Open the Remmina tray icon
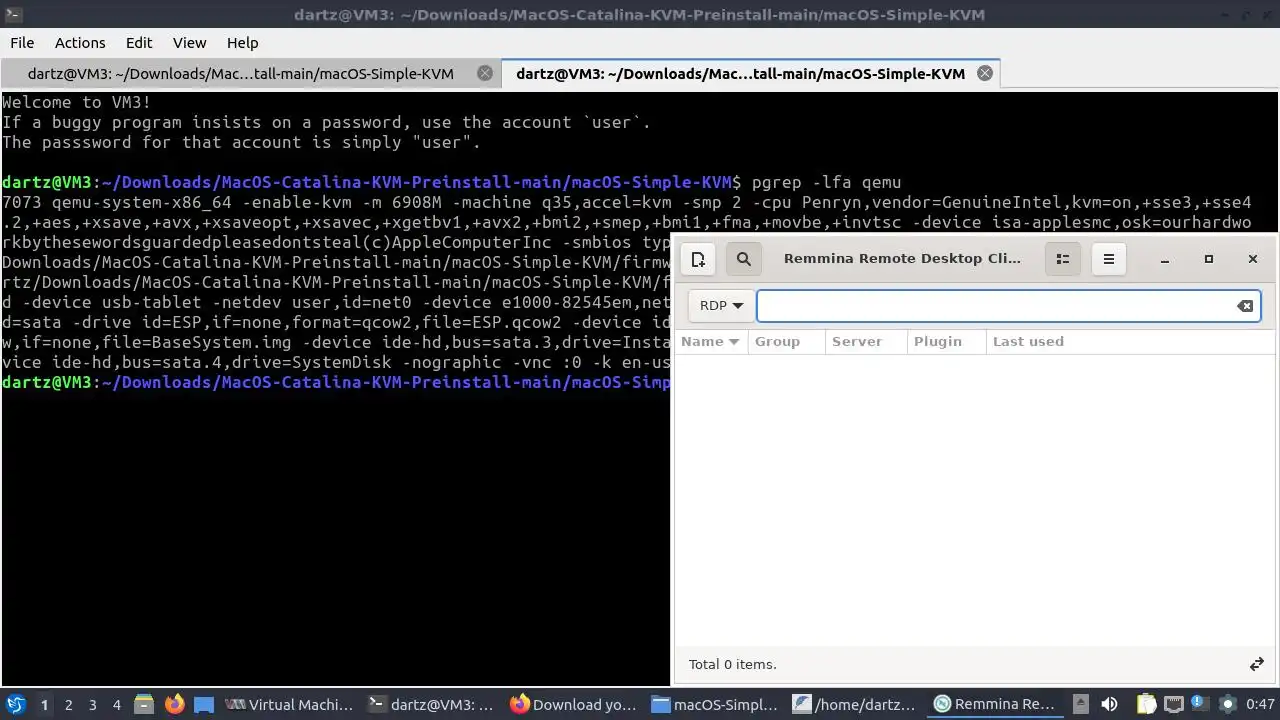Image resolution: width=1280 pixels, height=720 pixels. pos(1227,704)
